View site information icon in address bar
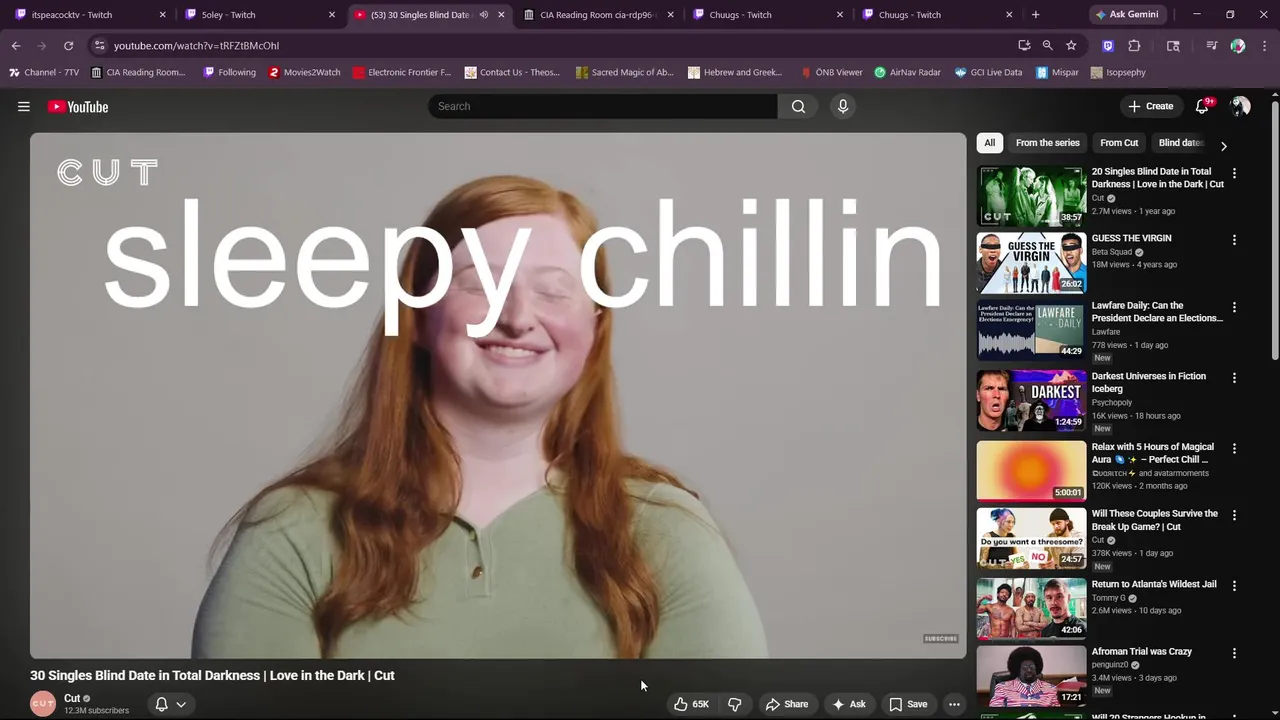This screenshot has width=1280, height=720. 98,45
